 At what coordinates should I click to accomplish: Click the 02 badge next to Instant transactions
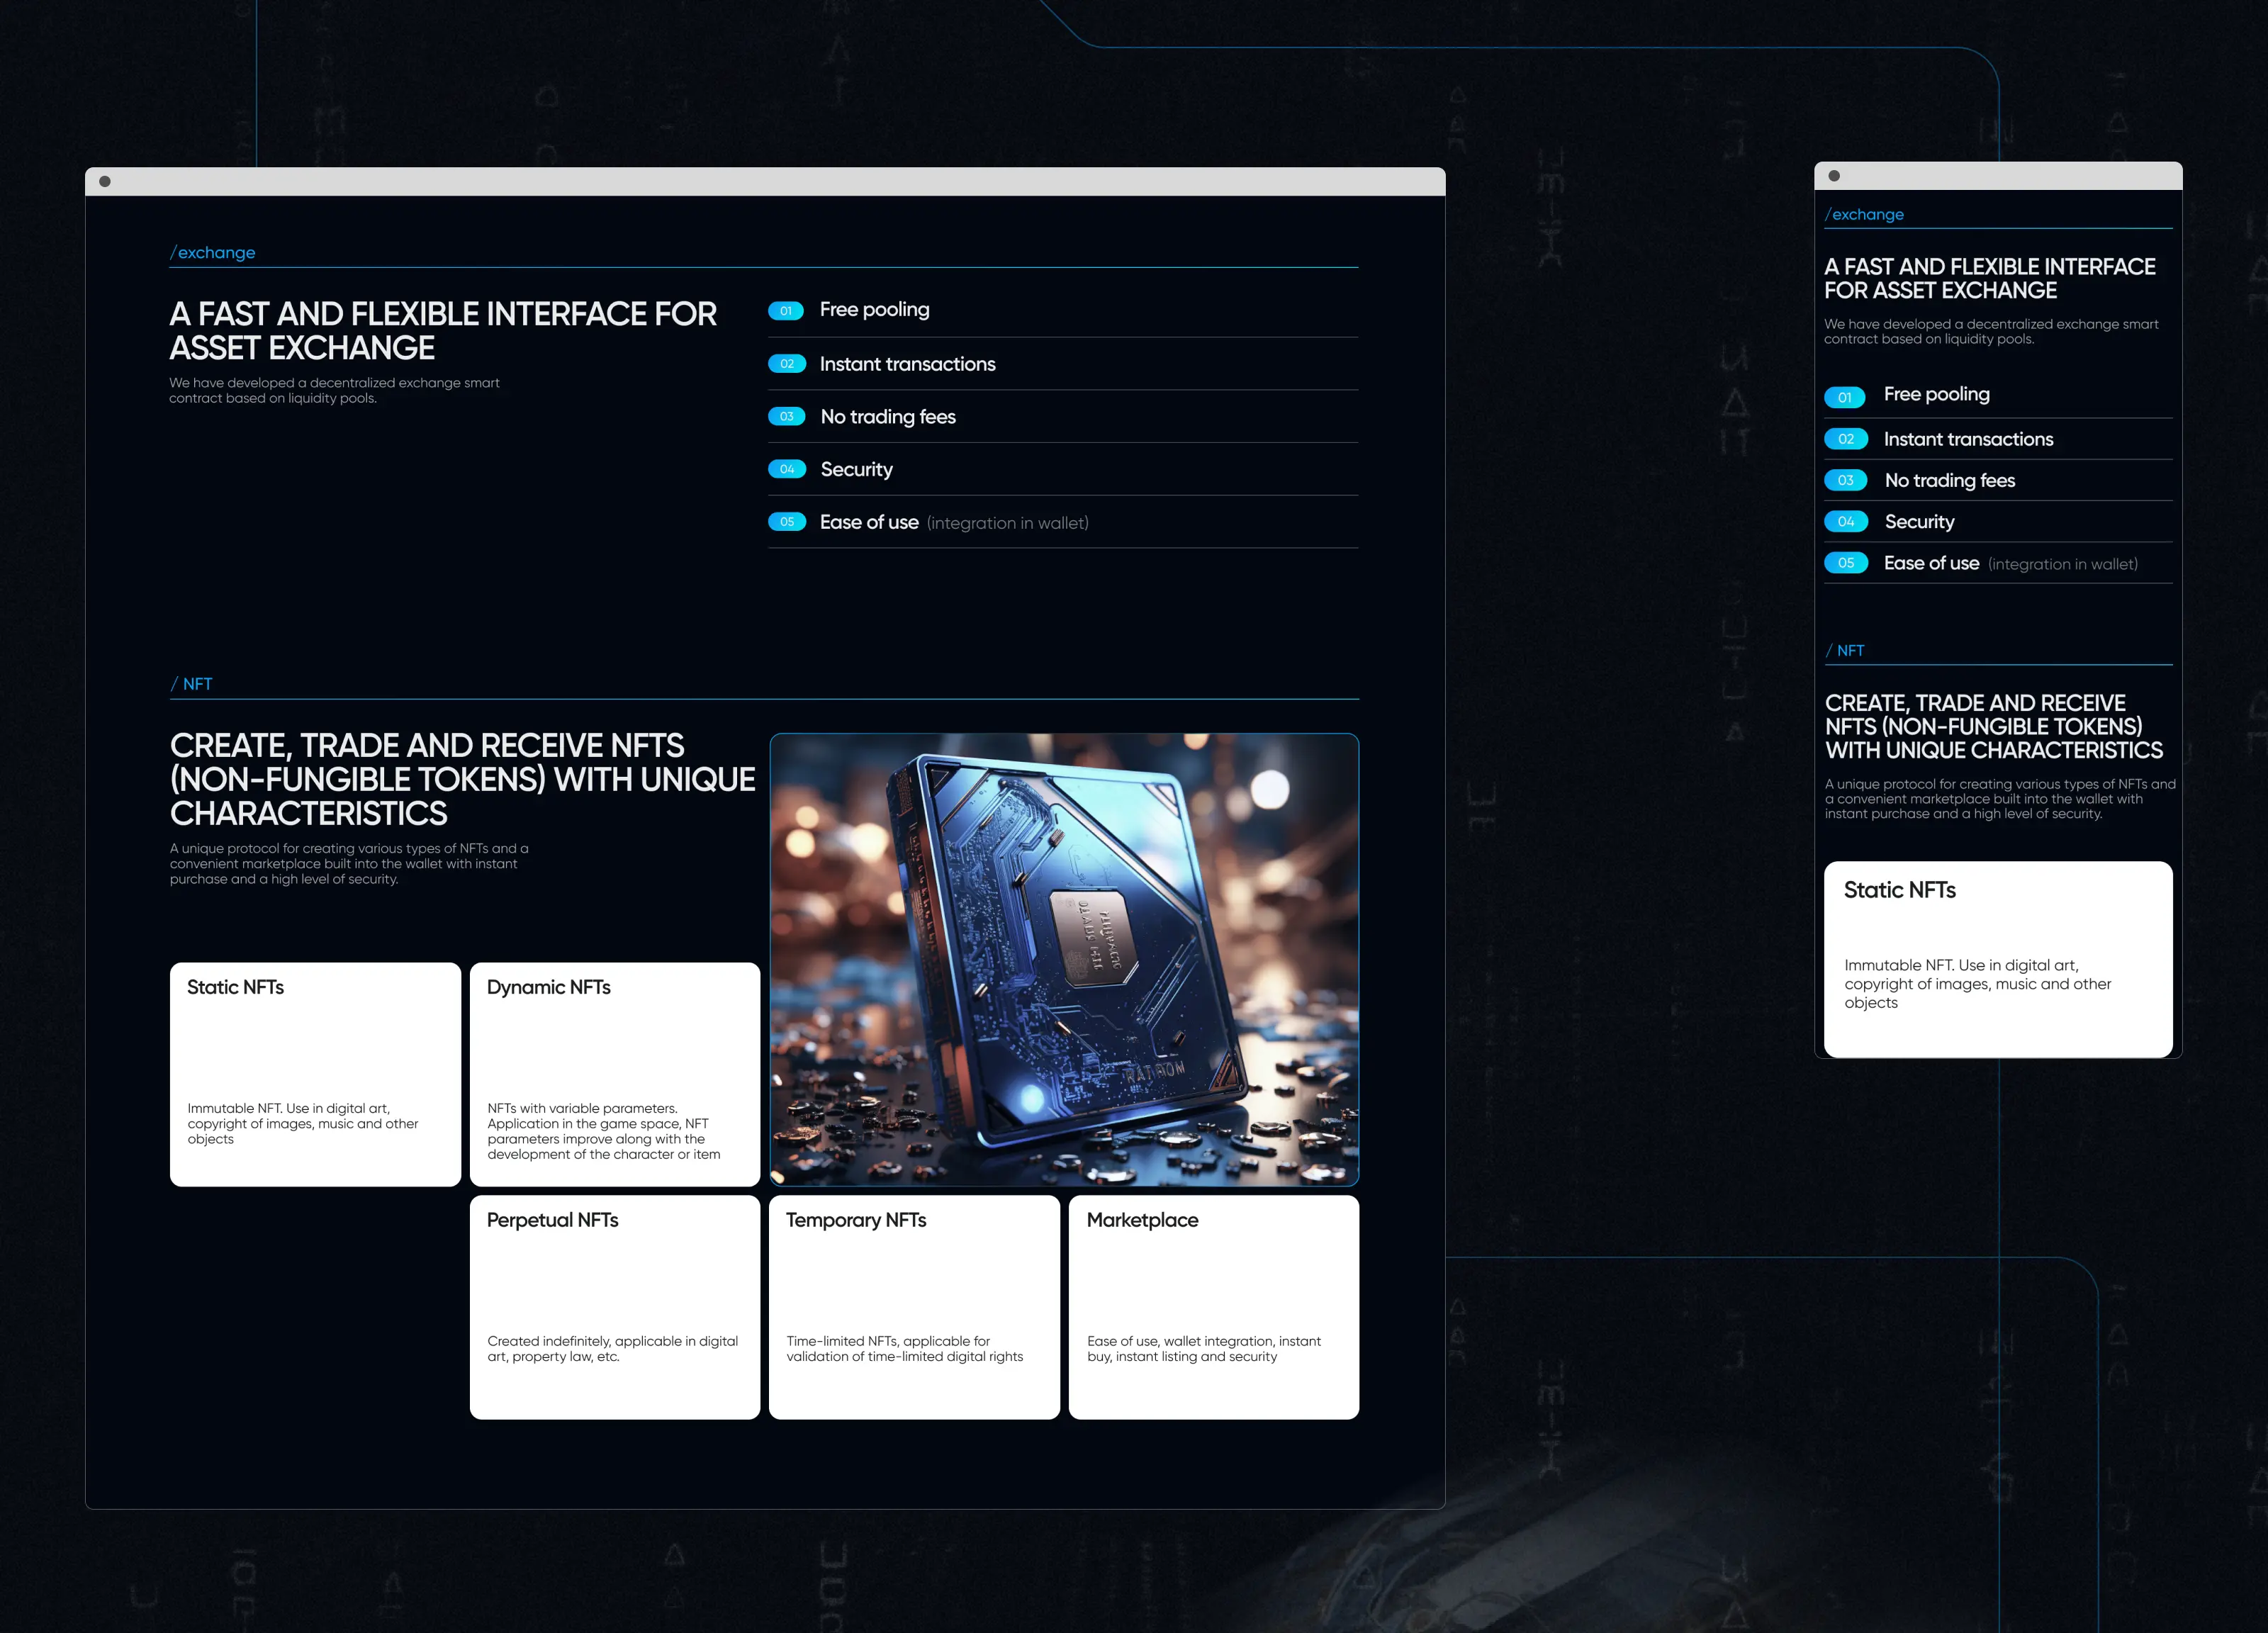[786, 364]
